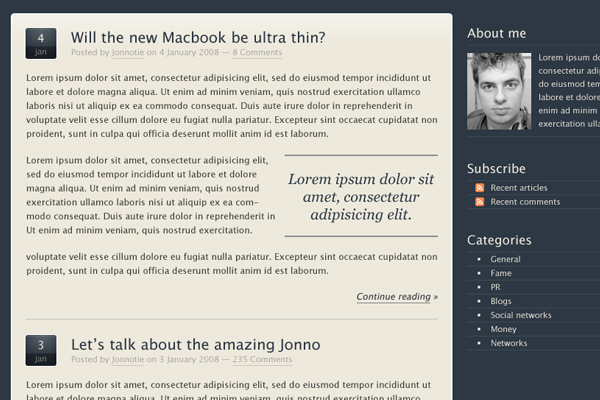Click the RSS icon beside Recent comments

[x=479, y=202]
